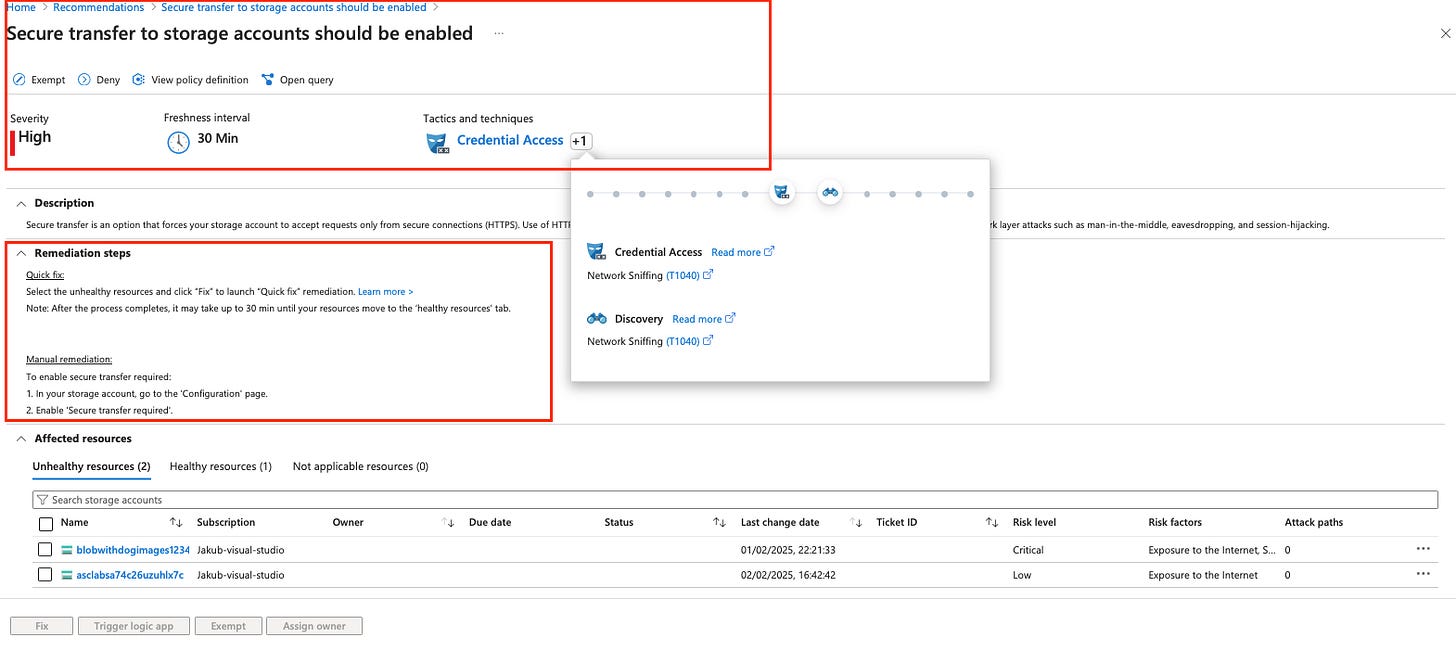Click the Open query toolbar action
1456x649 pixels.
click(x=297, y=80)
